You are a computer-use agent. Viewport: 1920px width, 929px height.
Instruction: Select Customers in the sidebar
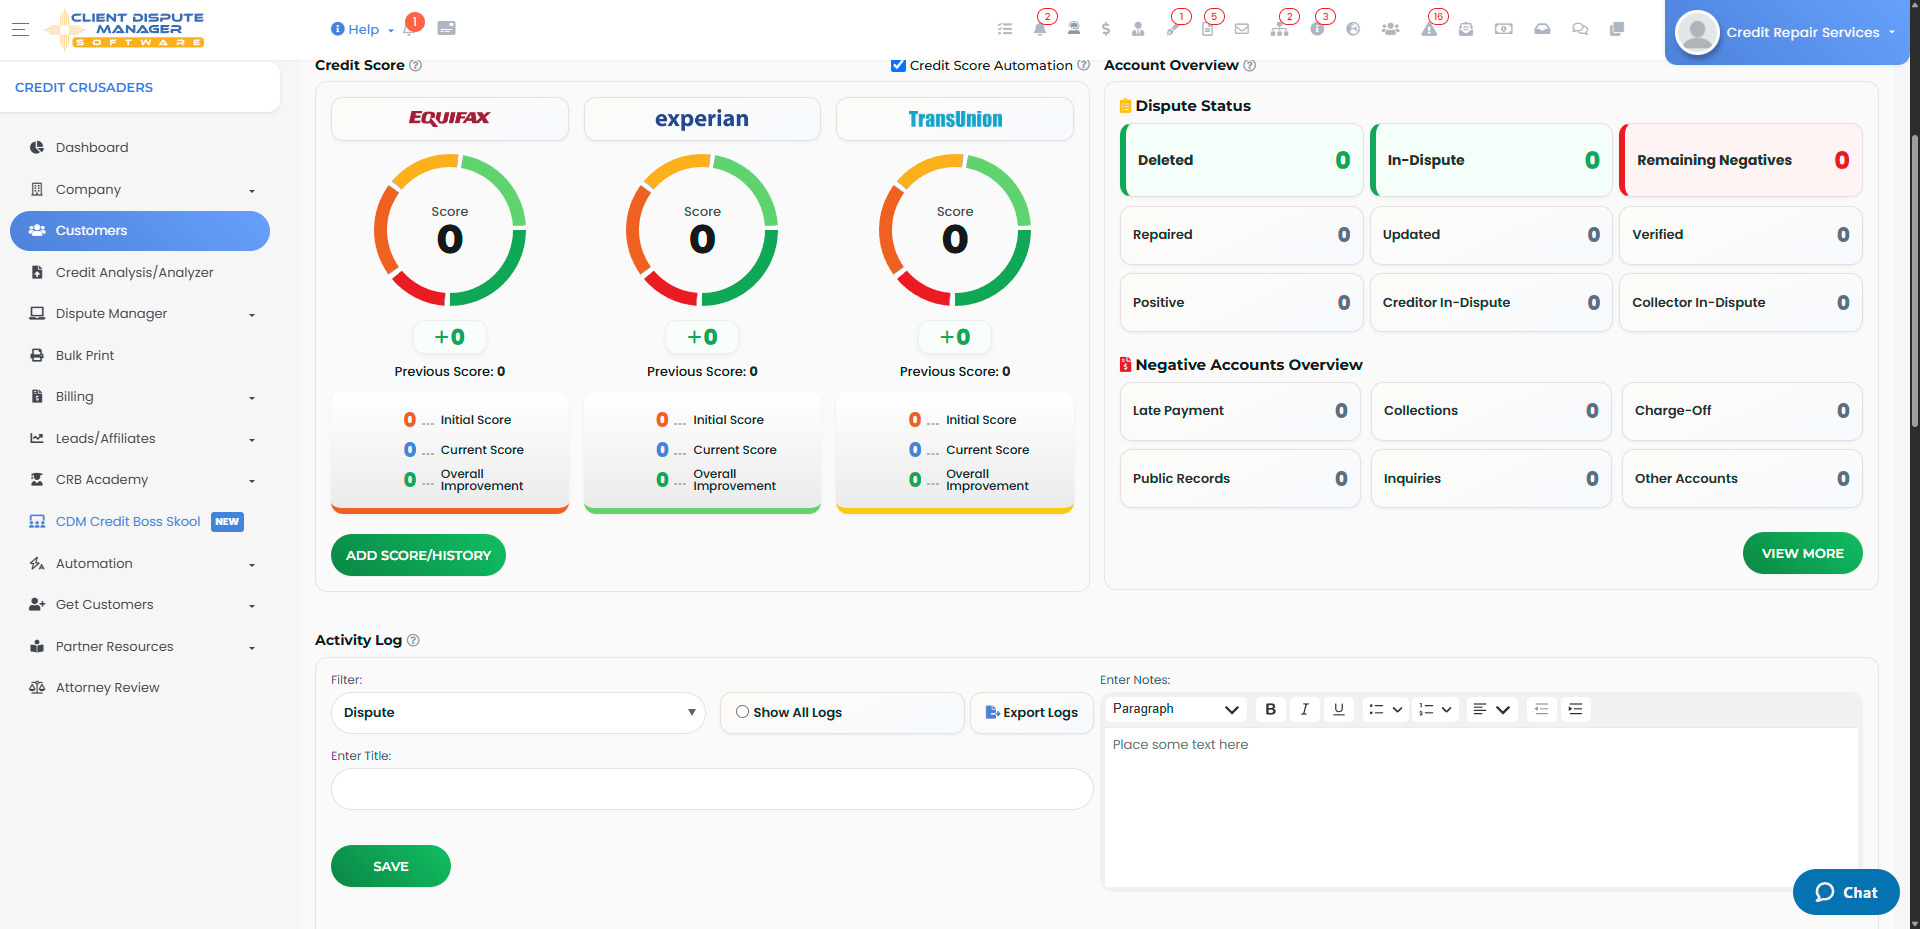click(140, 231)
